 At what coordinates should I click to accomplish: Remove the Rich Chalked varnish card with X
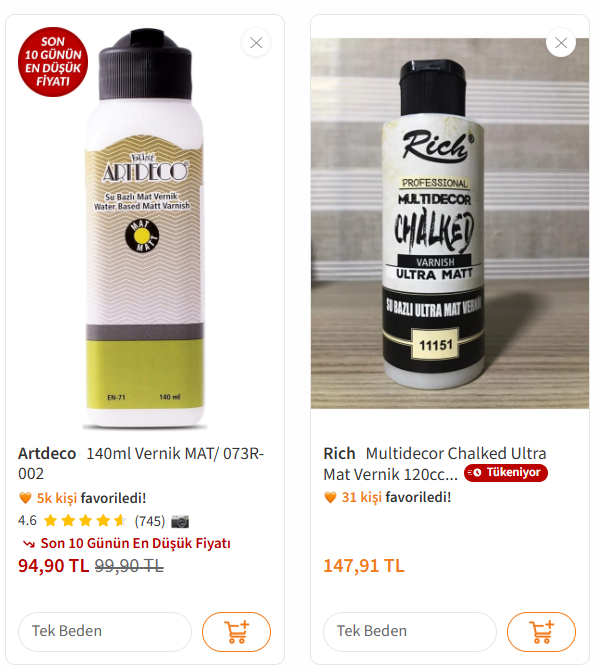(561, 42)
